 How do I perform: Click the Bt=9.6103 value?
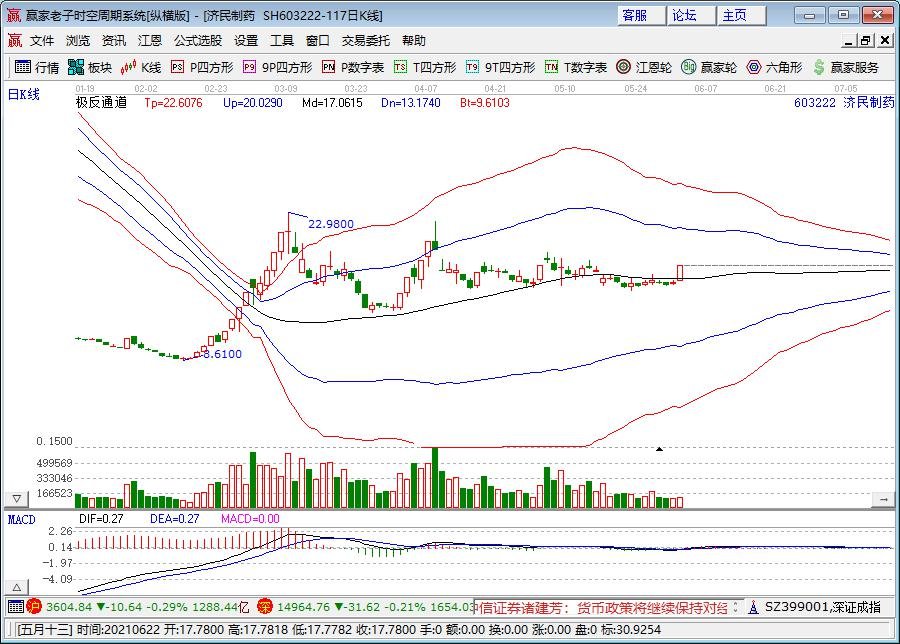tap(484, 103)
